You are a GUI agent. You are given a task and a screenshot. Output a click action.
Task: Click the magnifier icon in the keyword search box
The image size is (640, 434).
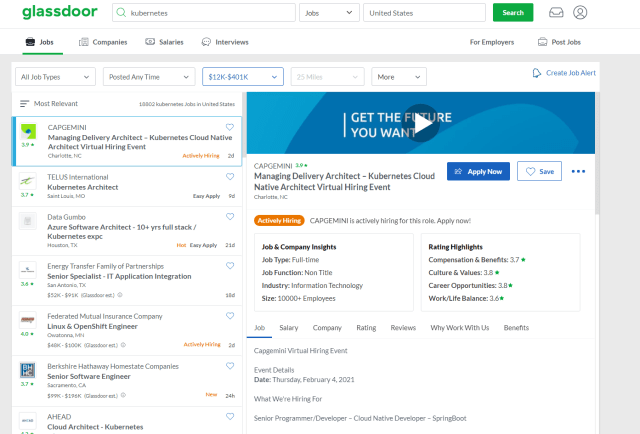click(x=121, y=13)
